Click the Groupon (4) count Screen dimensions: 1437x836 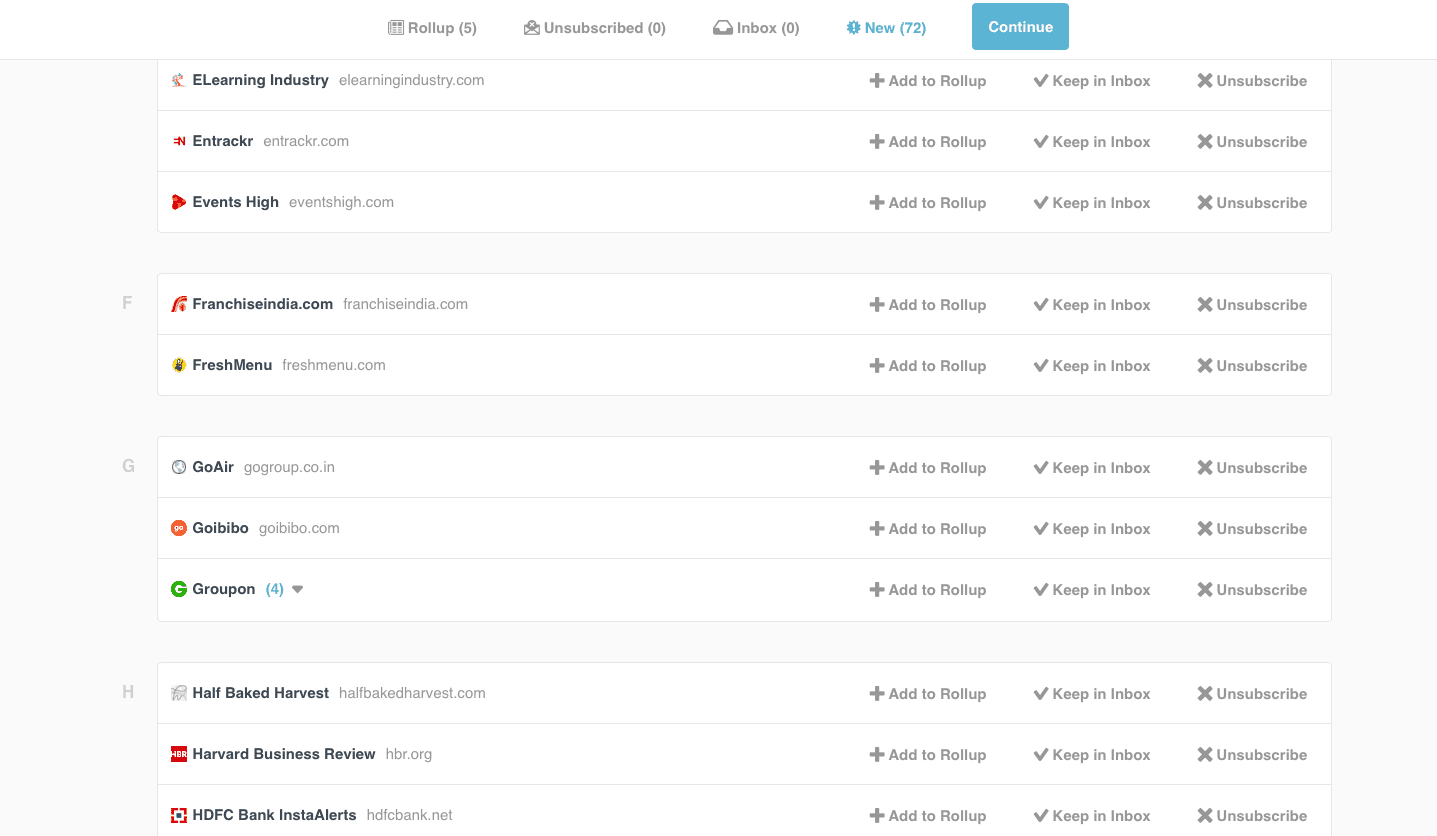coord(275,590)
